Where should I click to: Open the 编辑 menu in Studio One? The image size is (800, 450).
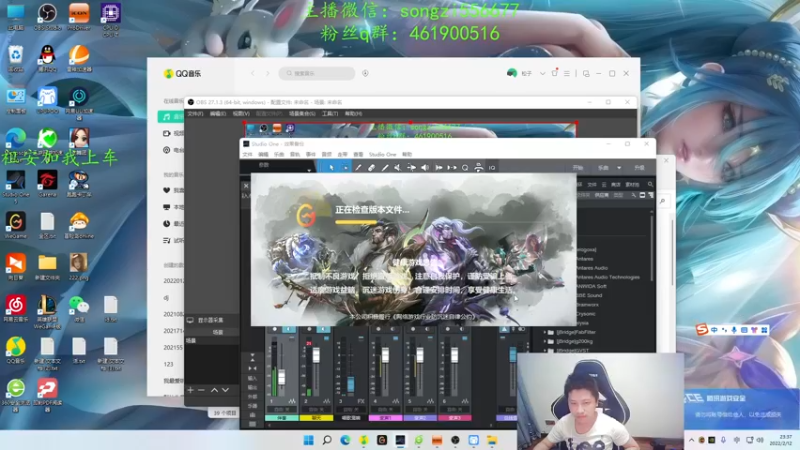pos(263,154)
